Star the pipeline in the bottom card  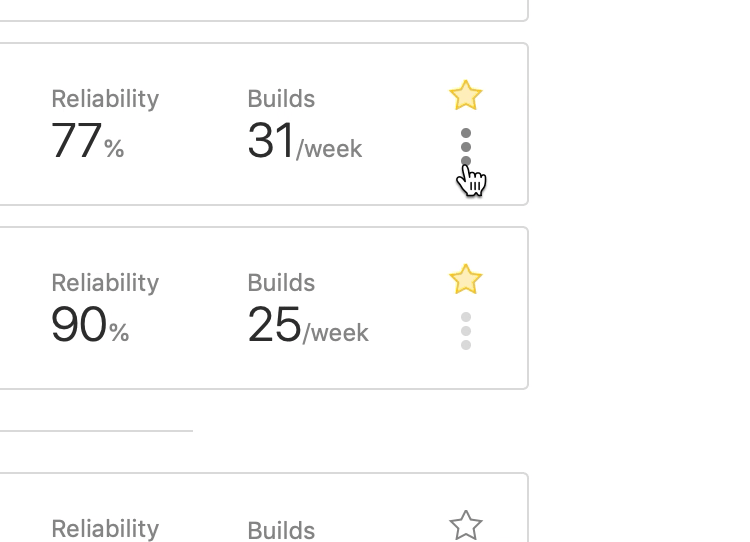[x=466, y=525]
